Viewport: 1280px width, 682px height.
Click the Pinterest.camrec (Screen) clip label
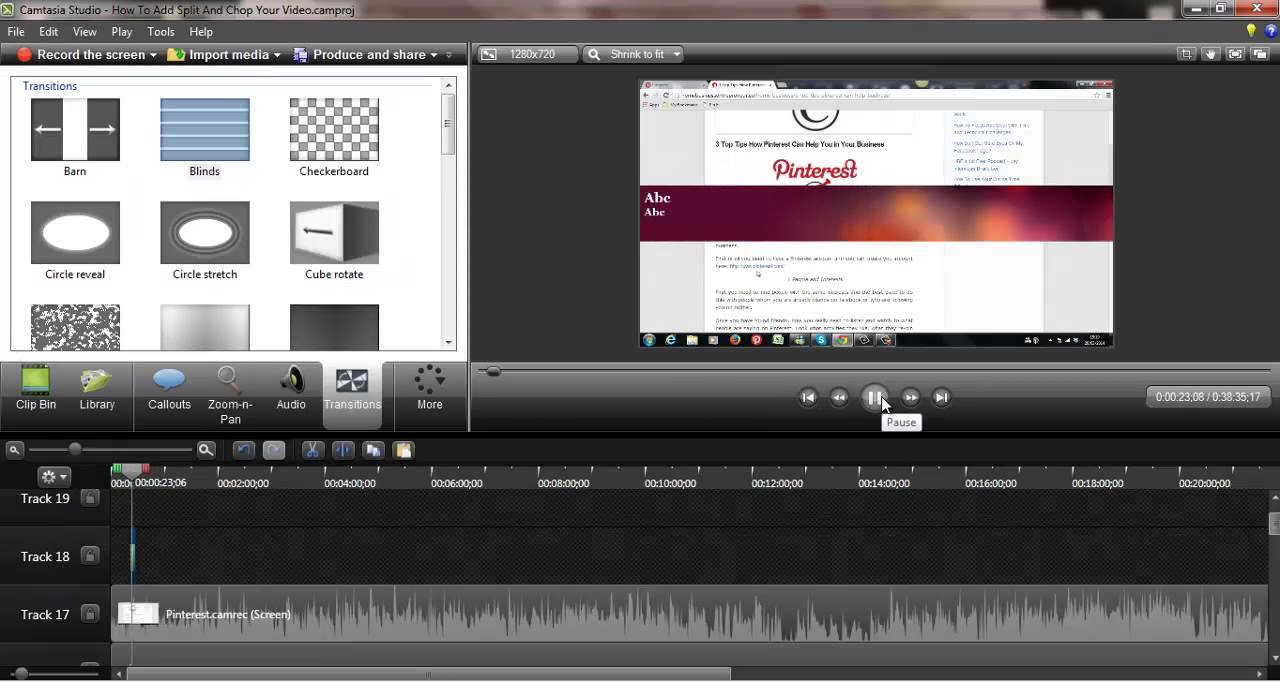[228, 615]
